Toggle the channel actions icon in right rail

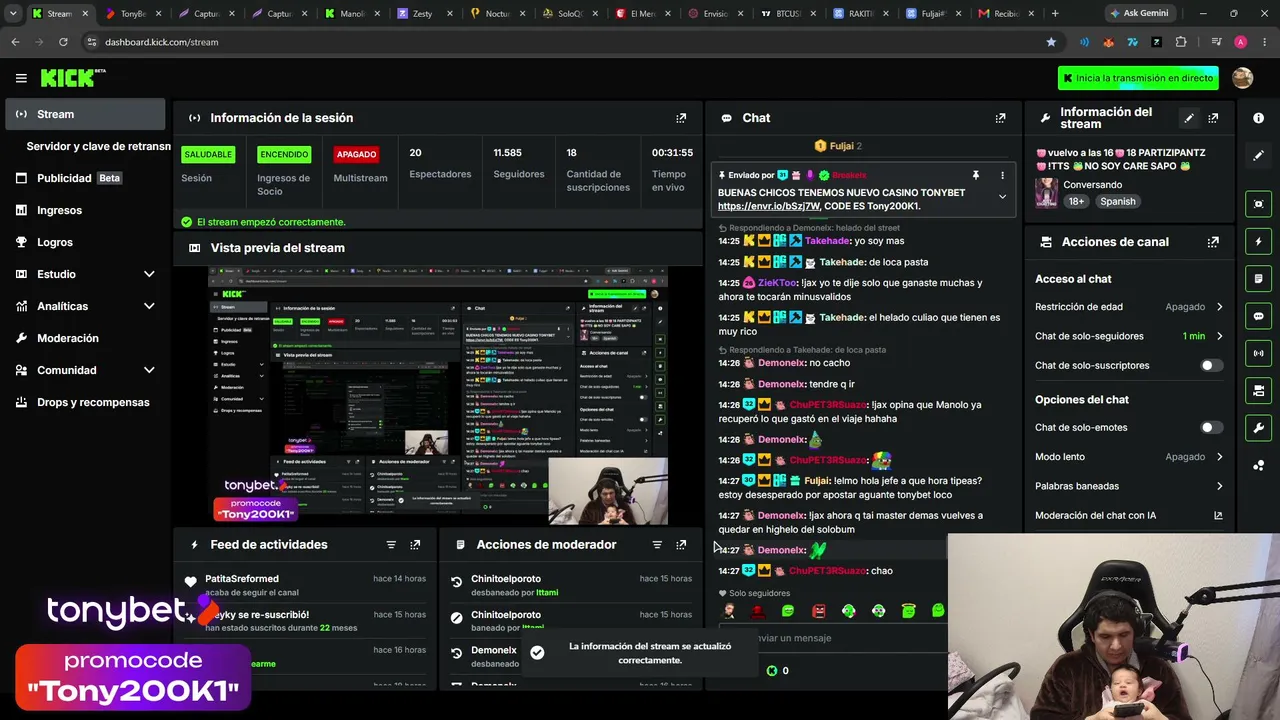tap(1258, 390)
